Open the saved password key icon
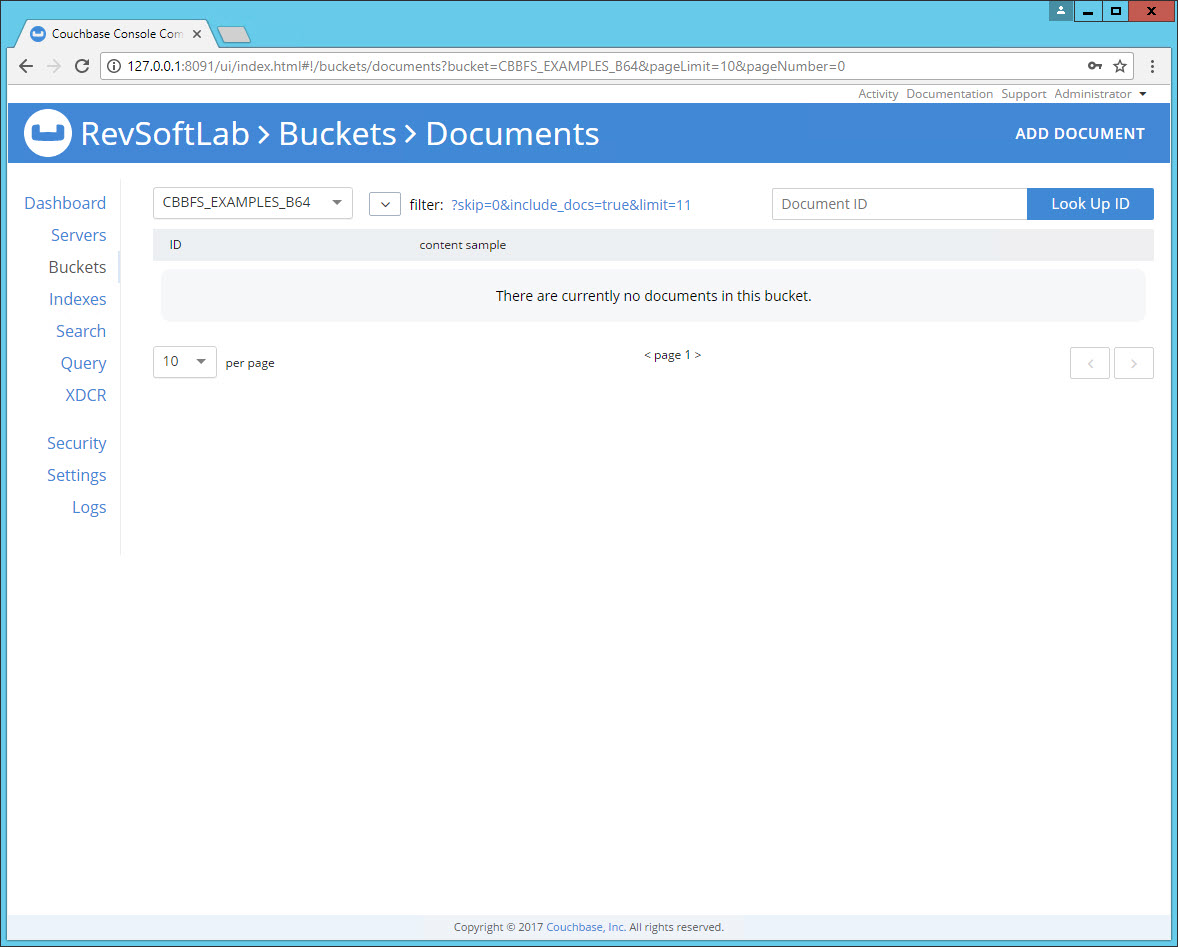The width and height of the screenshot is (1178, 947). click(x=1095, y=66)
